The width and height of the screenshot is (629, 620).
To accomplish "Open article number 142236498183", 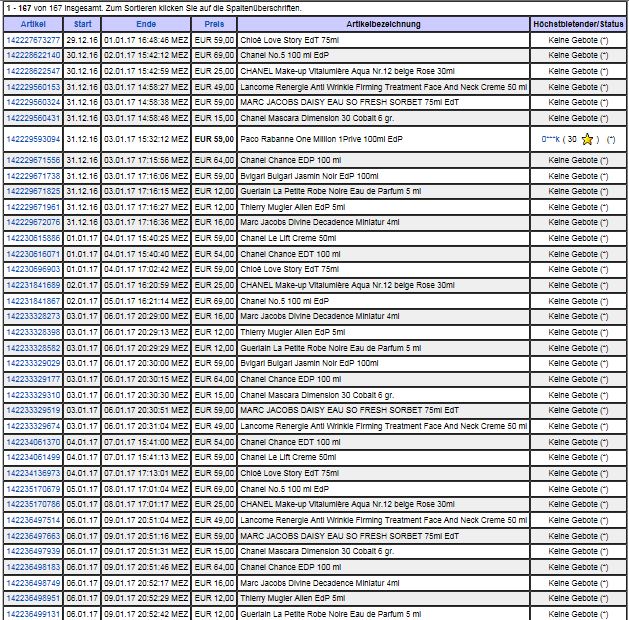I will [x=33, y=567].
